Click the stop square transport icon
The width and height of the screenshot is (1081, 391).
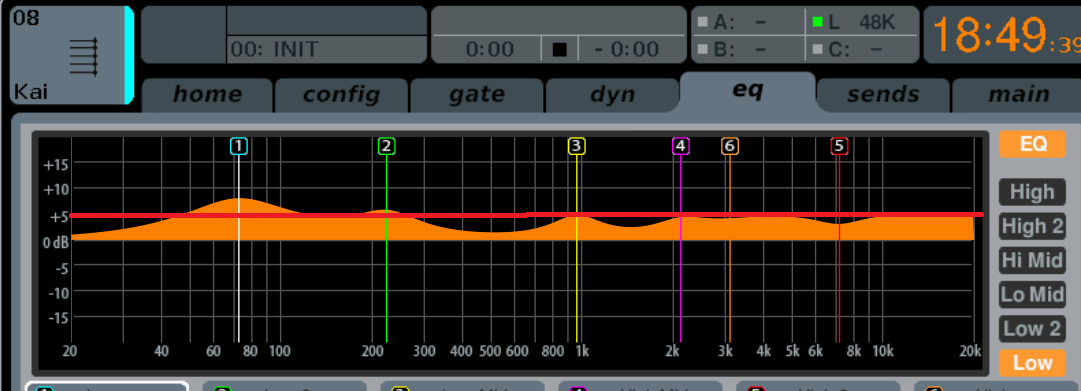coord(559,50)
